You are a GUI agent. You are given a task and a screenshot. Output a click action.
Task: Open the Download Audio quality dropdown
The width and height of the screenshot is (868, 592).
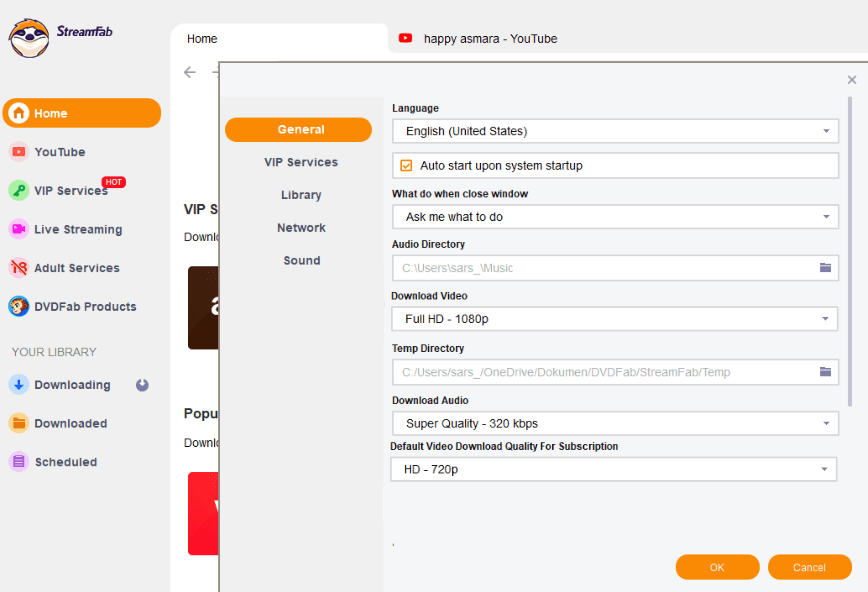click(616, 424)
